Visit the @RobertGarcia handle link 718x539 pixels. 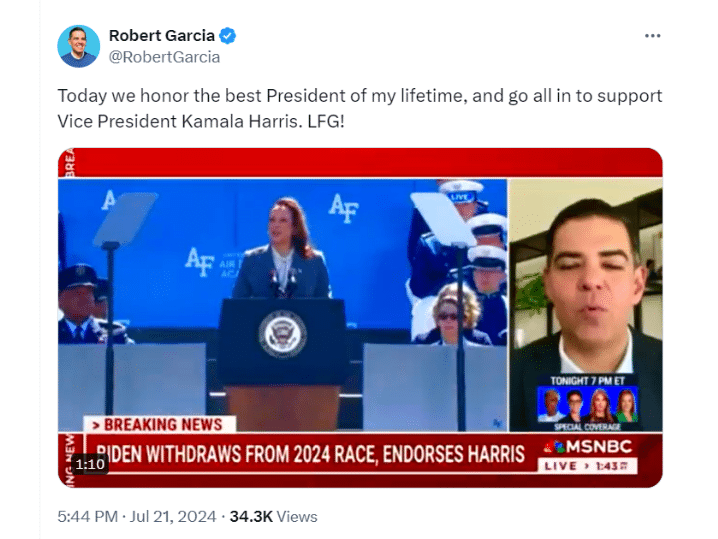(164, 57)
